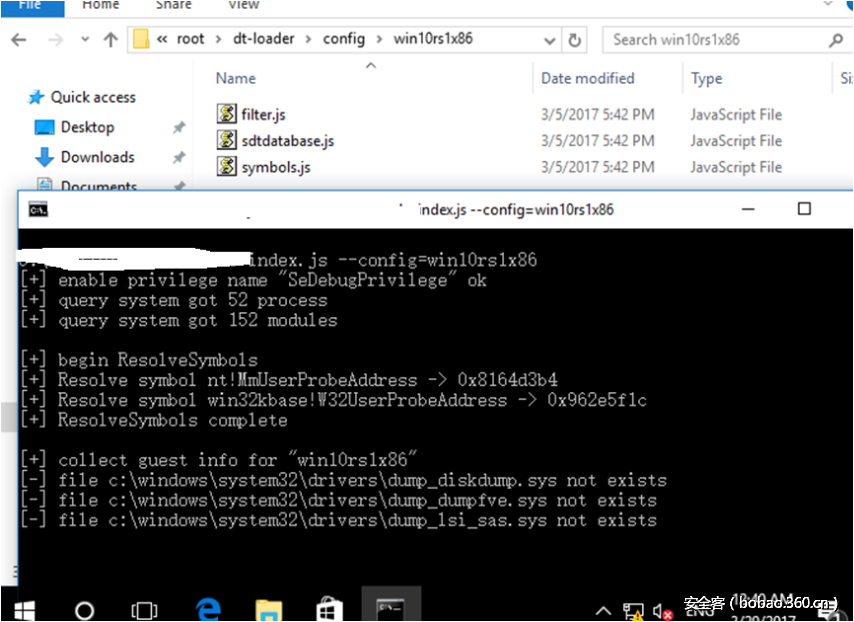
Task: Open File Explorer from the taskbar
Action: tap(269, 610)
